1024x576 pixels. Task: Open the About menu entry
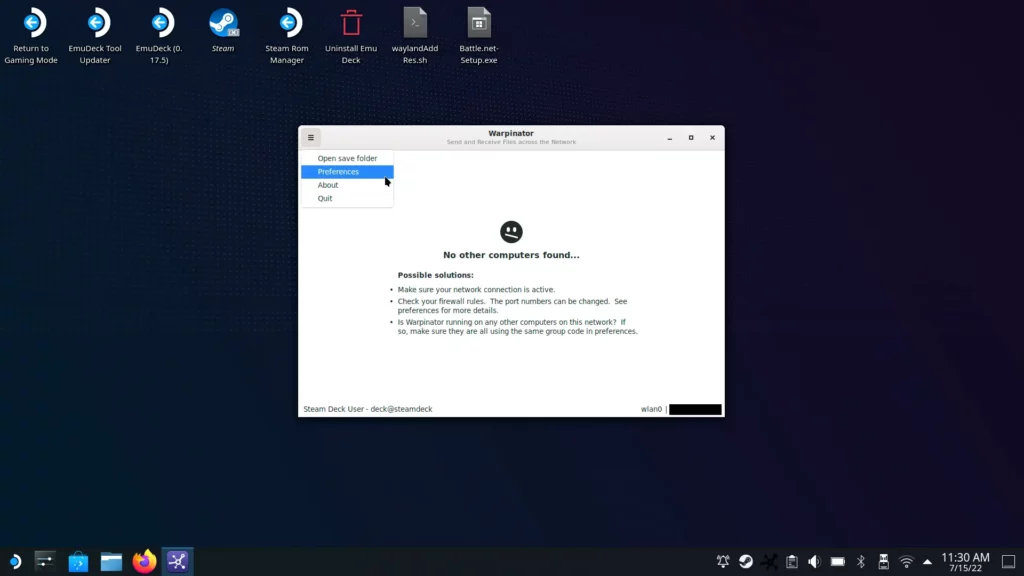[x=347, y=185]
